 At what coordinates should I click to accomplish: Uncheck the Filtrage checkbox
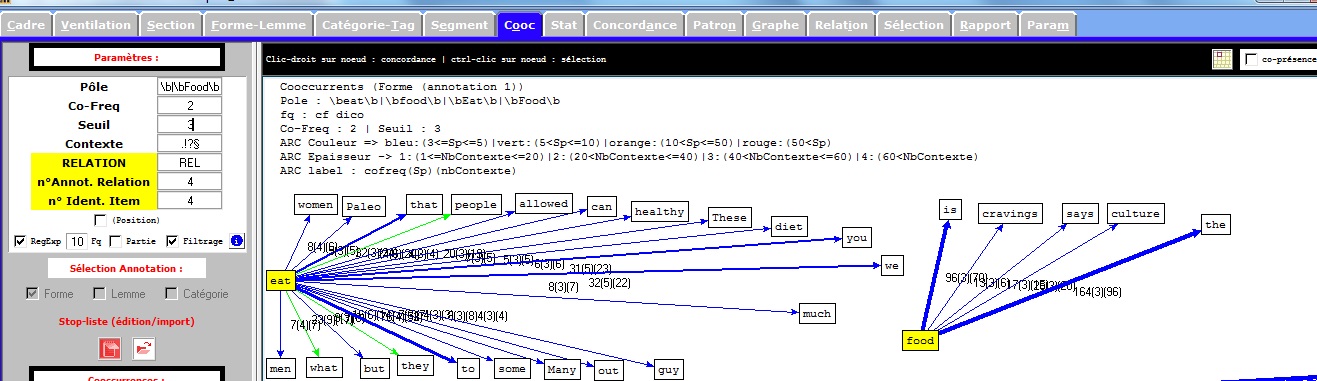[x=172, y=241]
